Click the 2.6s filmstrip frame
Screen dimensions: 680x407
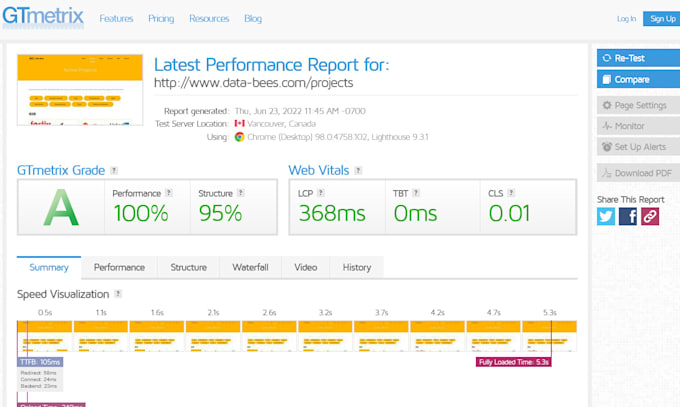(x=269, y=336)
